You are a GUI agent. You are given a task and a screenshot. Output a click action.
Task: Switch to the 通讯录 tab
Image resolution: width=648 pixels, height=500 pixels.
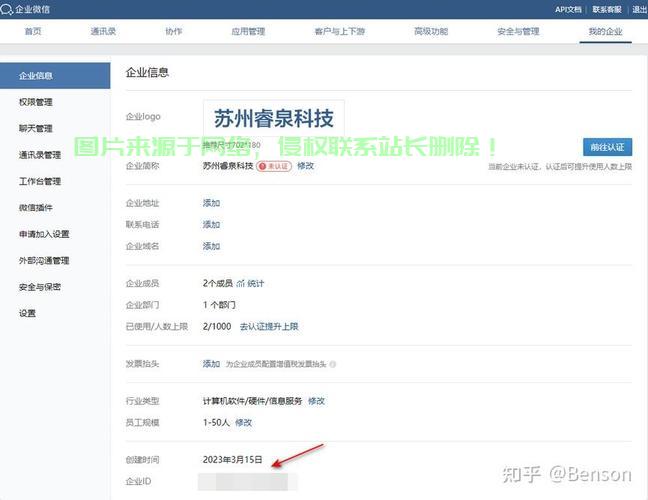point(103,31)
